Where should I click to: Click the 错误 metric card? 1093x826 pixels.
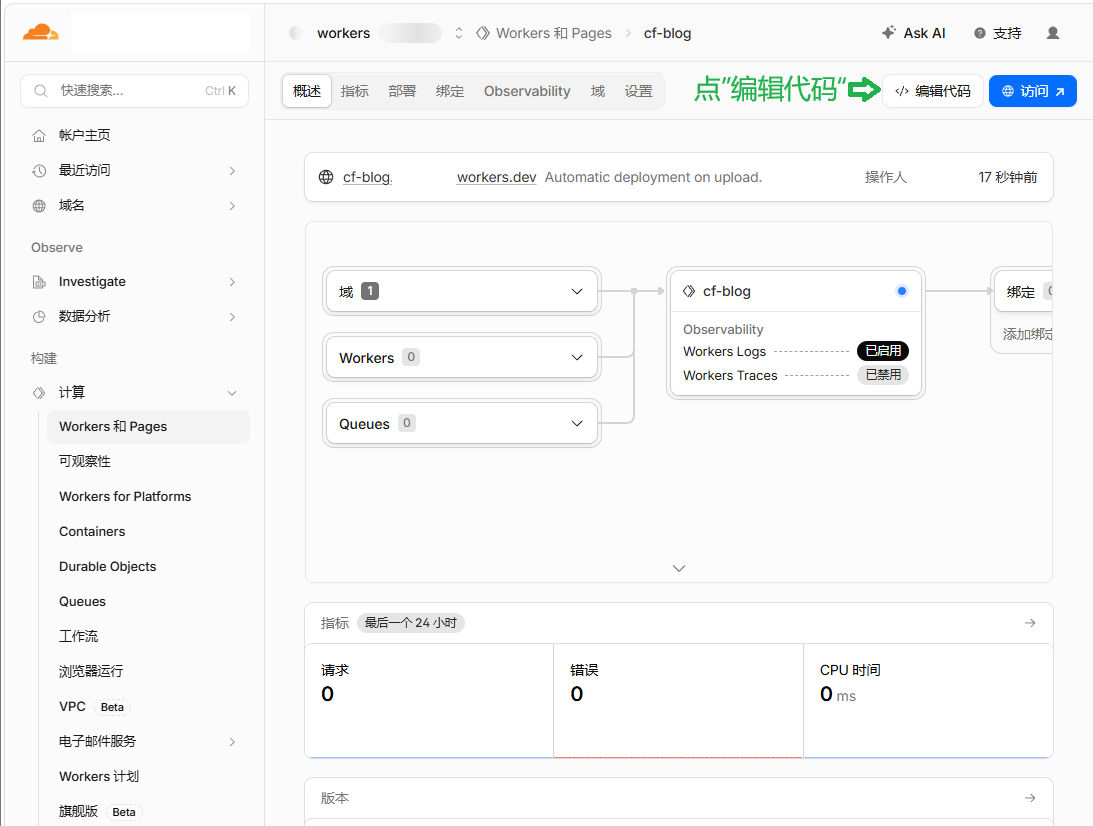tap(678, 701)
